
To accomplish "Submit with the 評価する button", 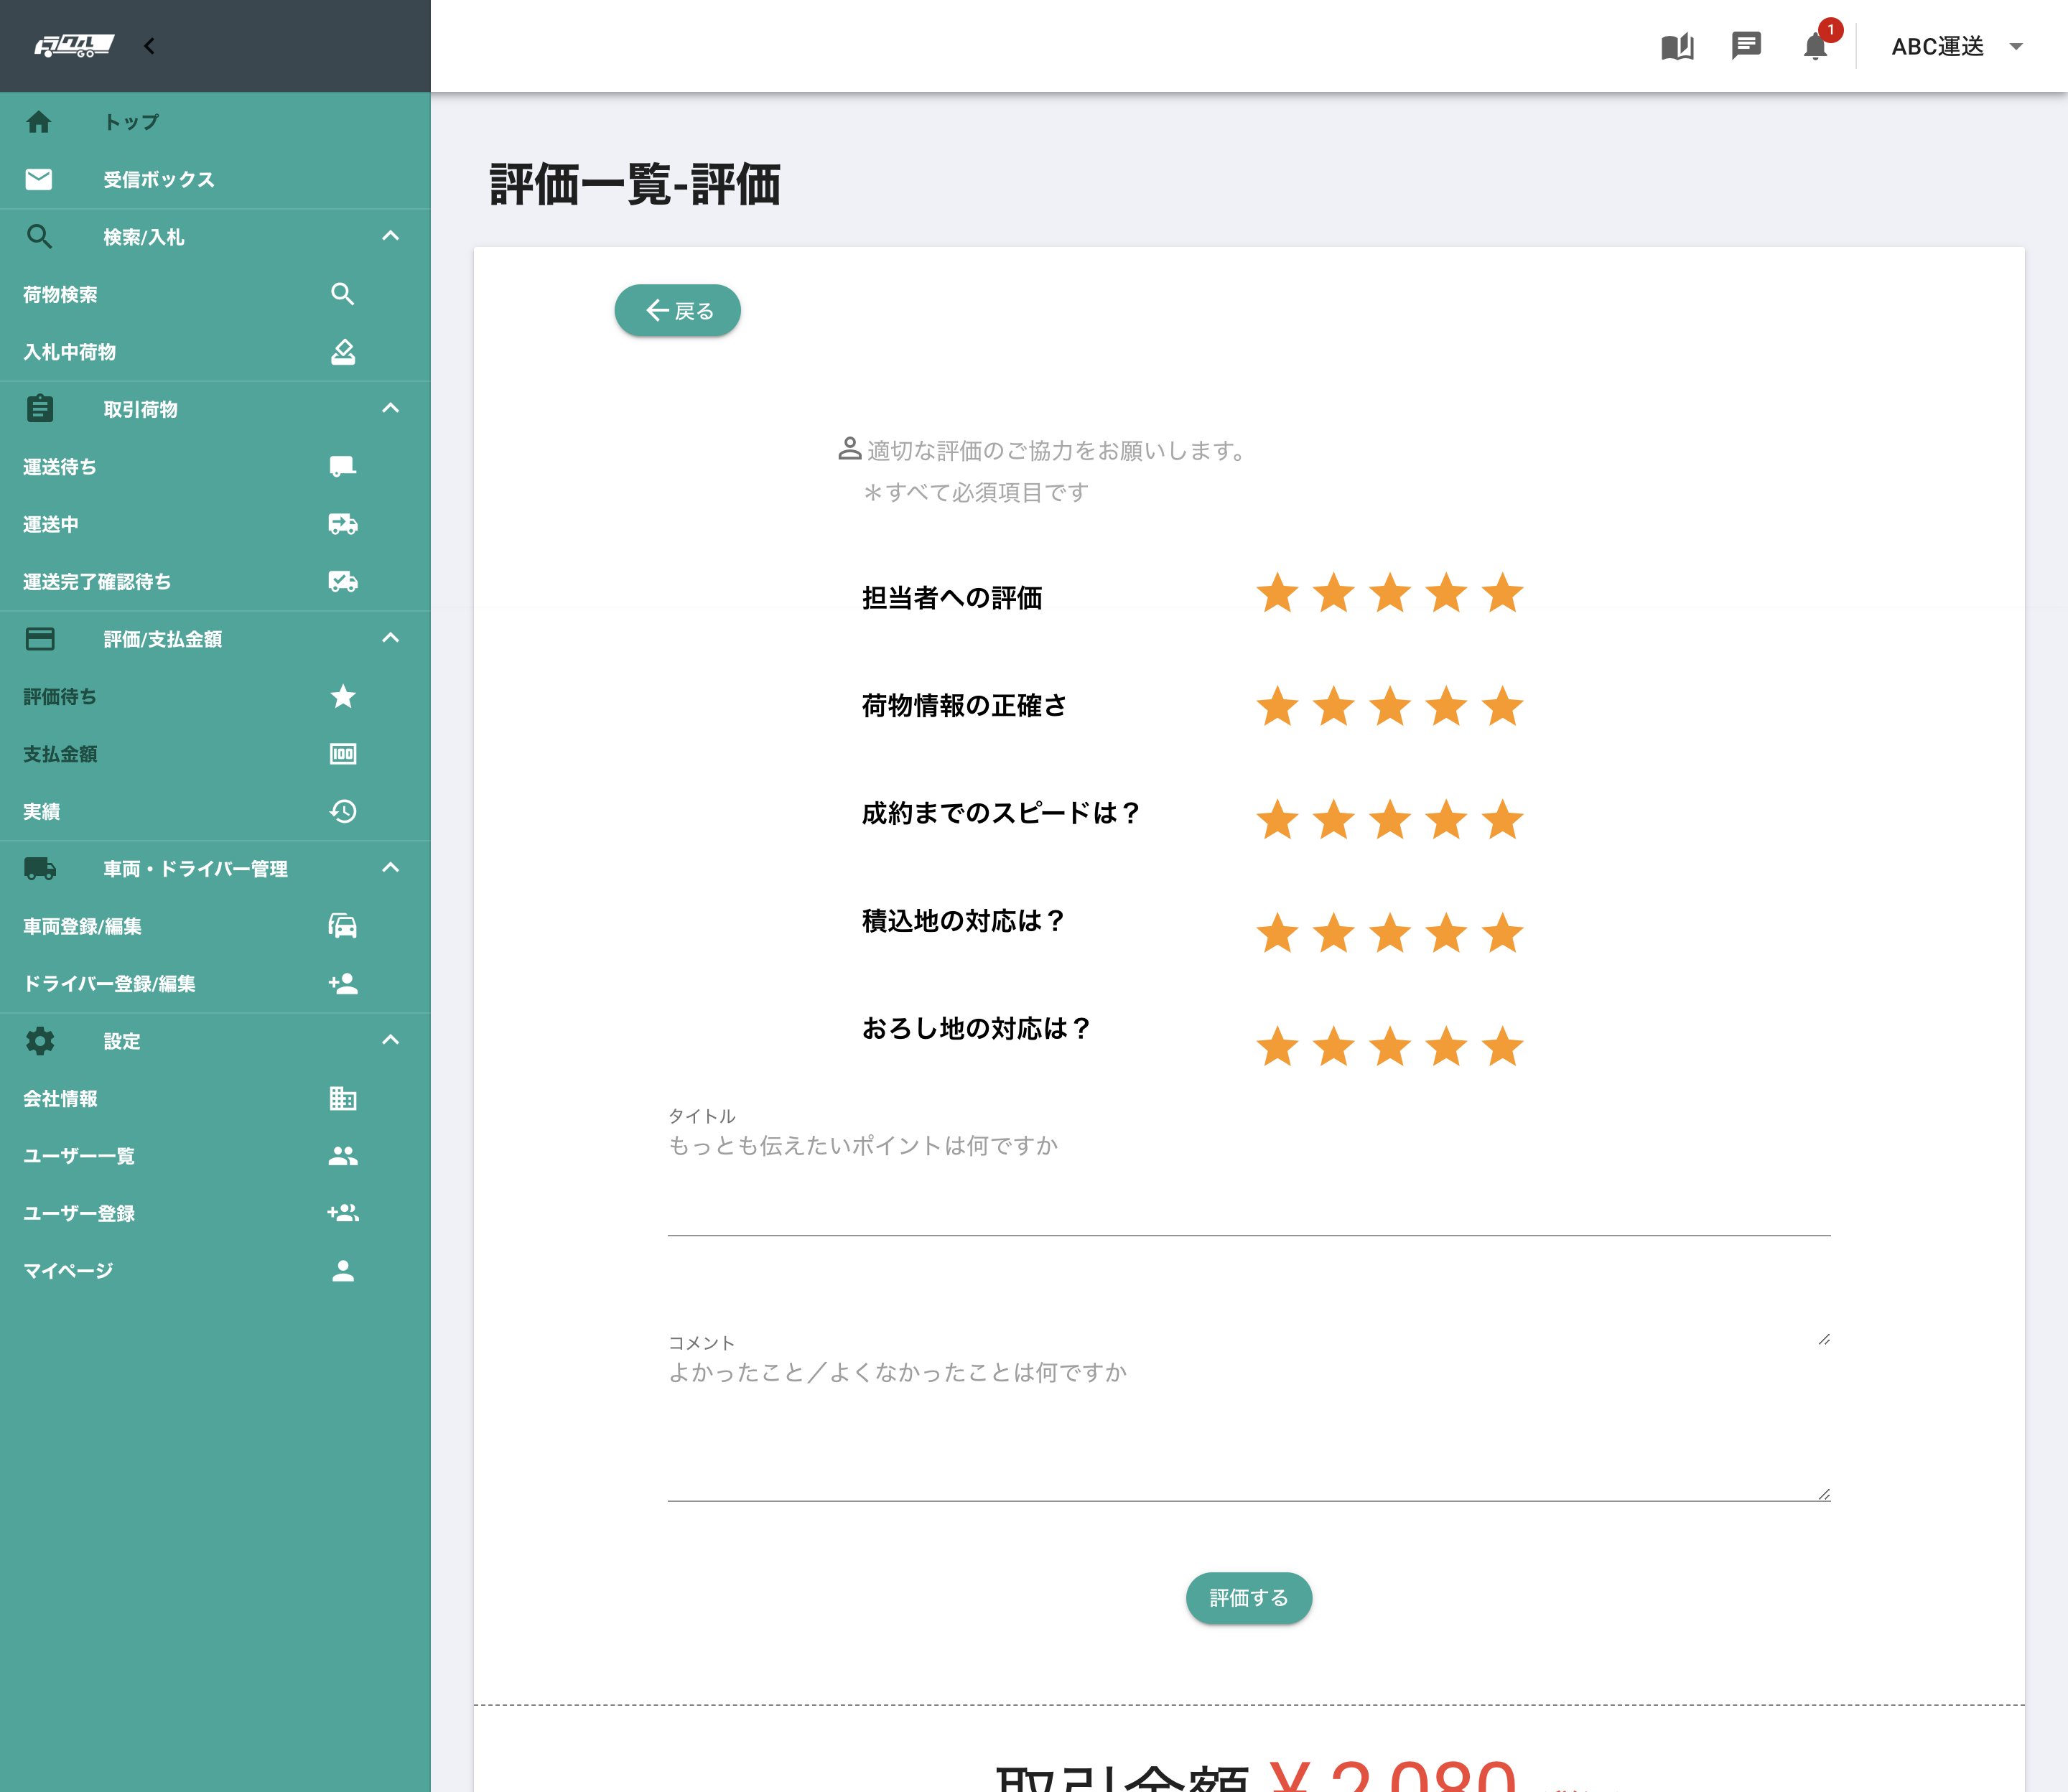I will 1248,1598.
